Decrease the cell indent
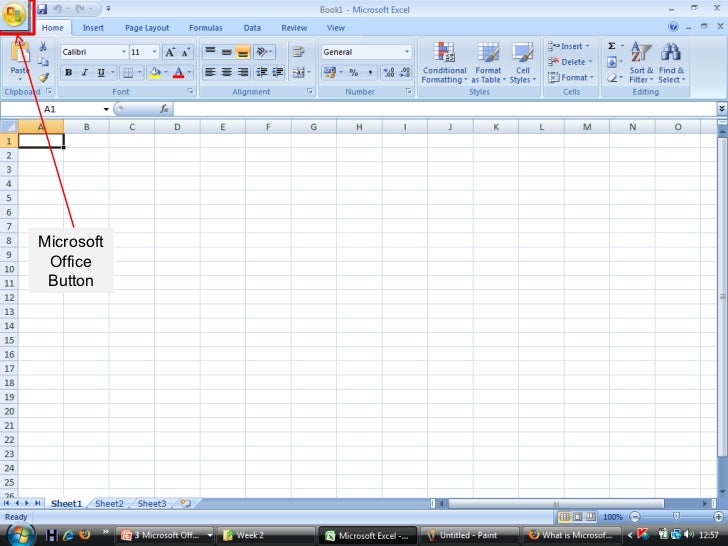This screenshot has width=728, height=546. [261, 72]
